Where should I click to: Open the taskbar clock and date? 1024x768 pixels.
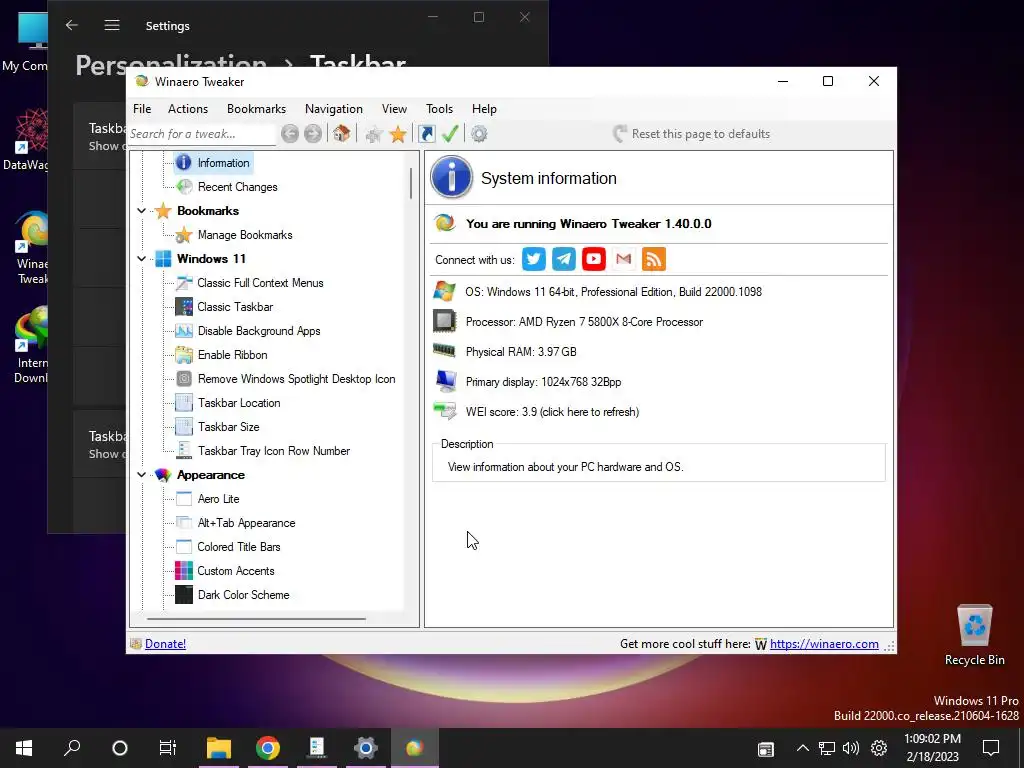(932, 748)
